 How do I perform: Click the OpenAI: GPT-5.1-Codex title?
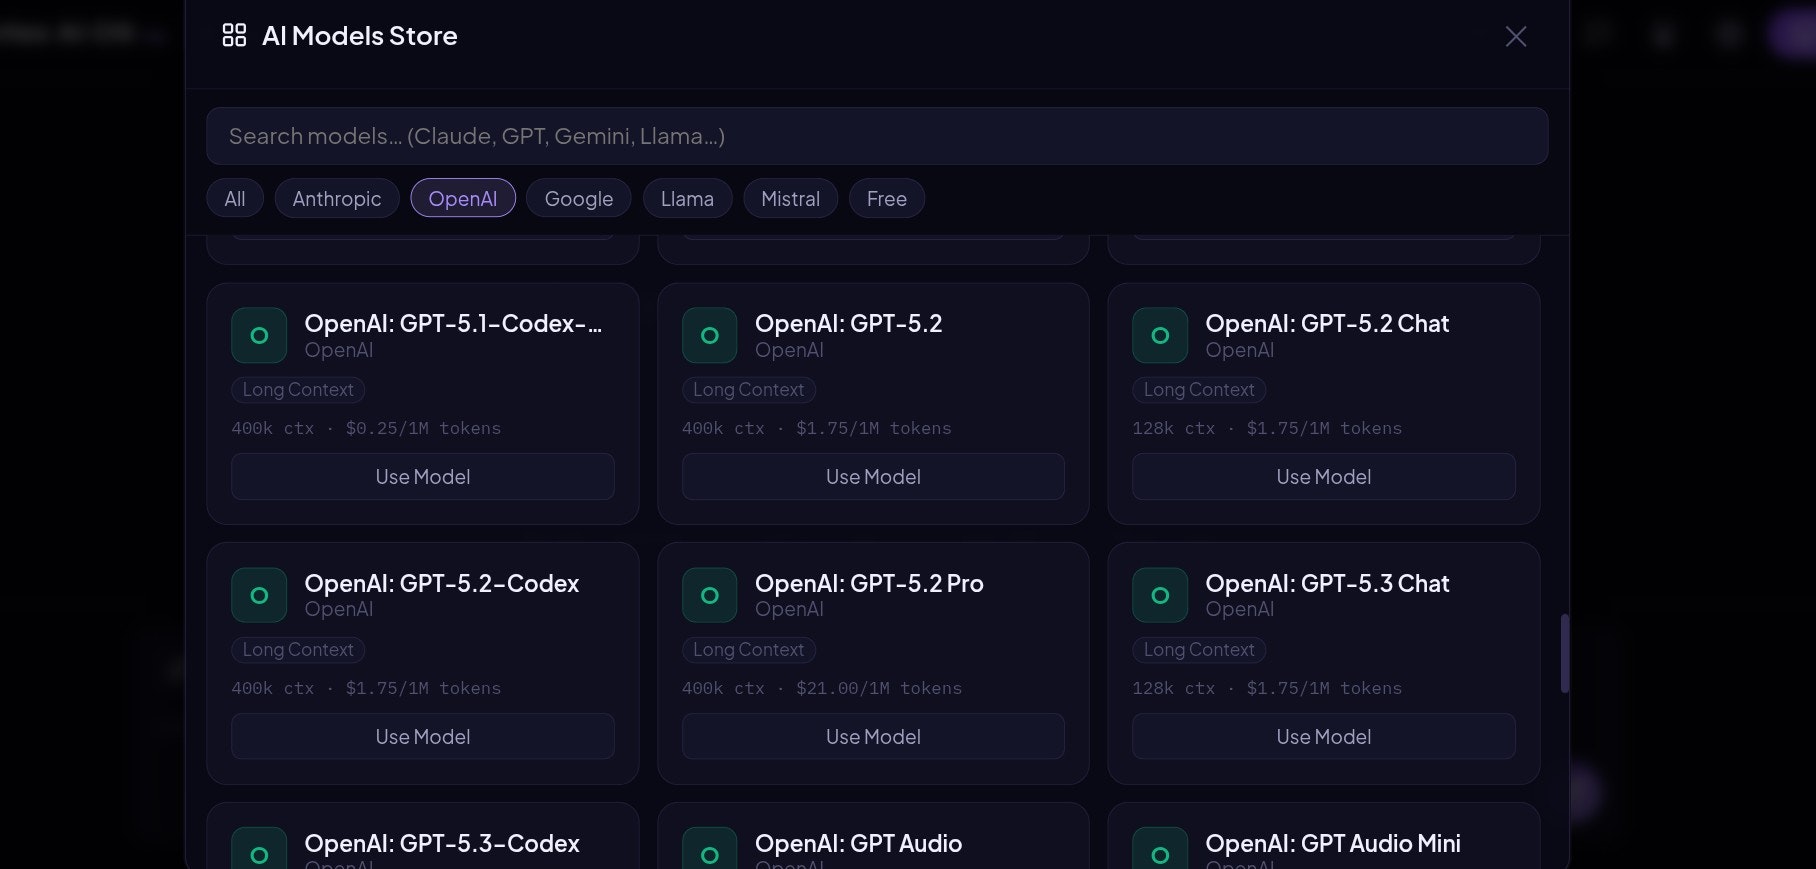[x=453, y=323]
